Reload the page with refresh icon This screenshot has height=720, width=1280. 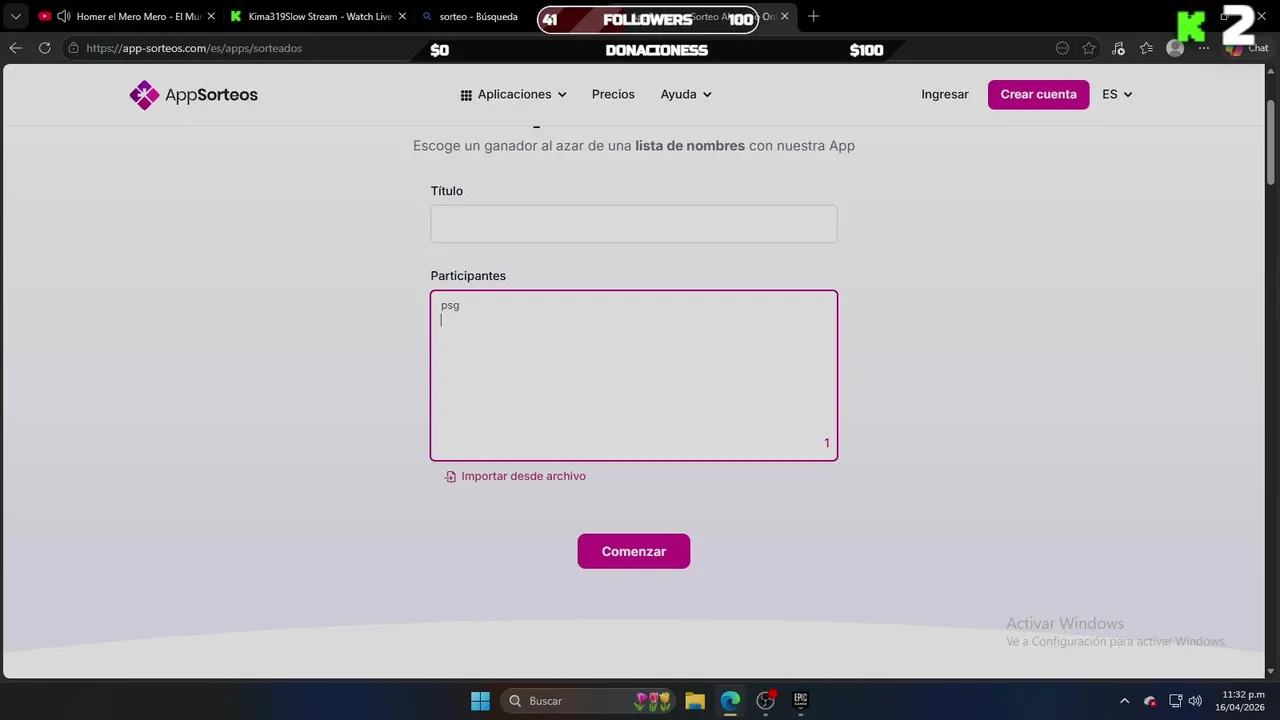click(x=44, y=48)
